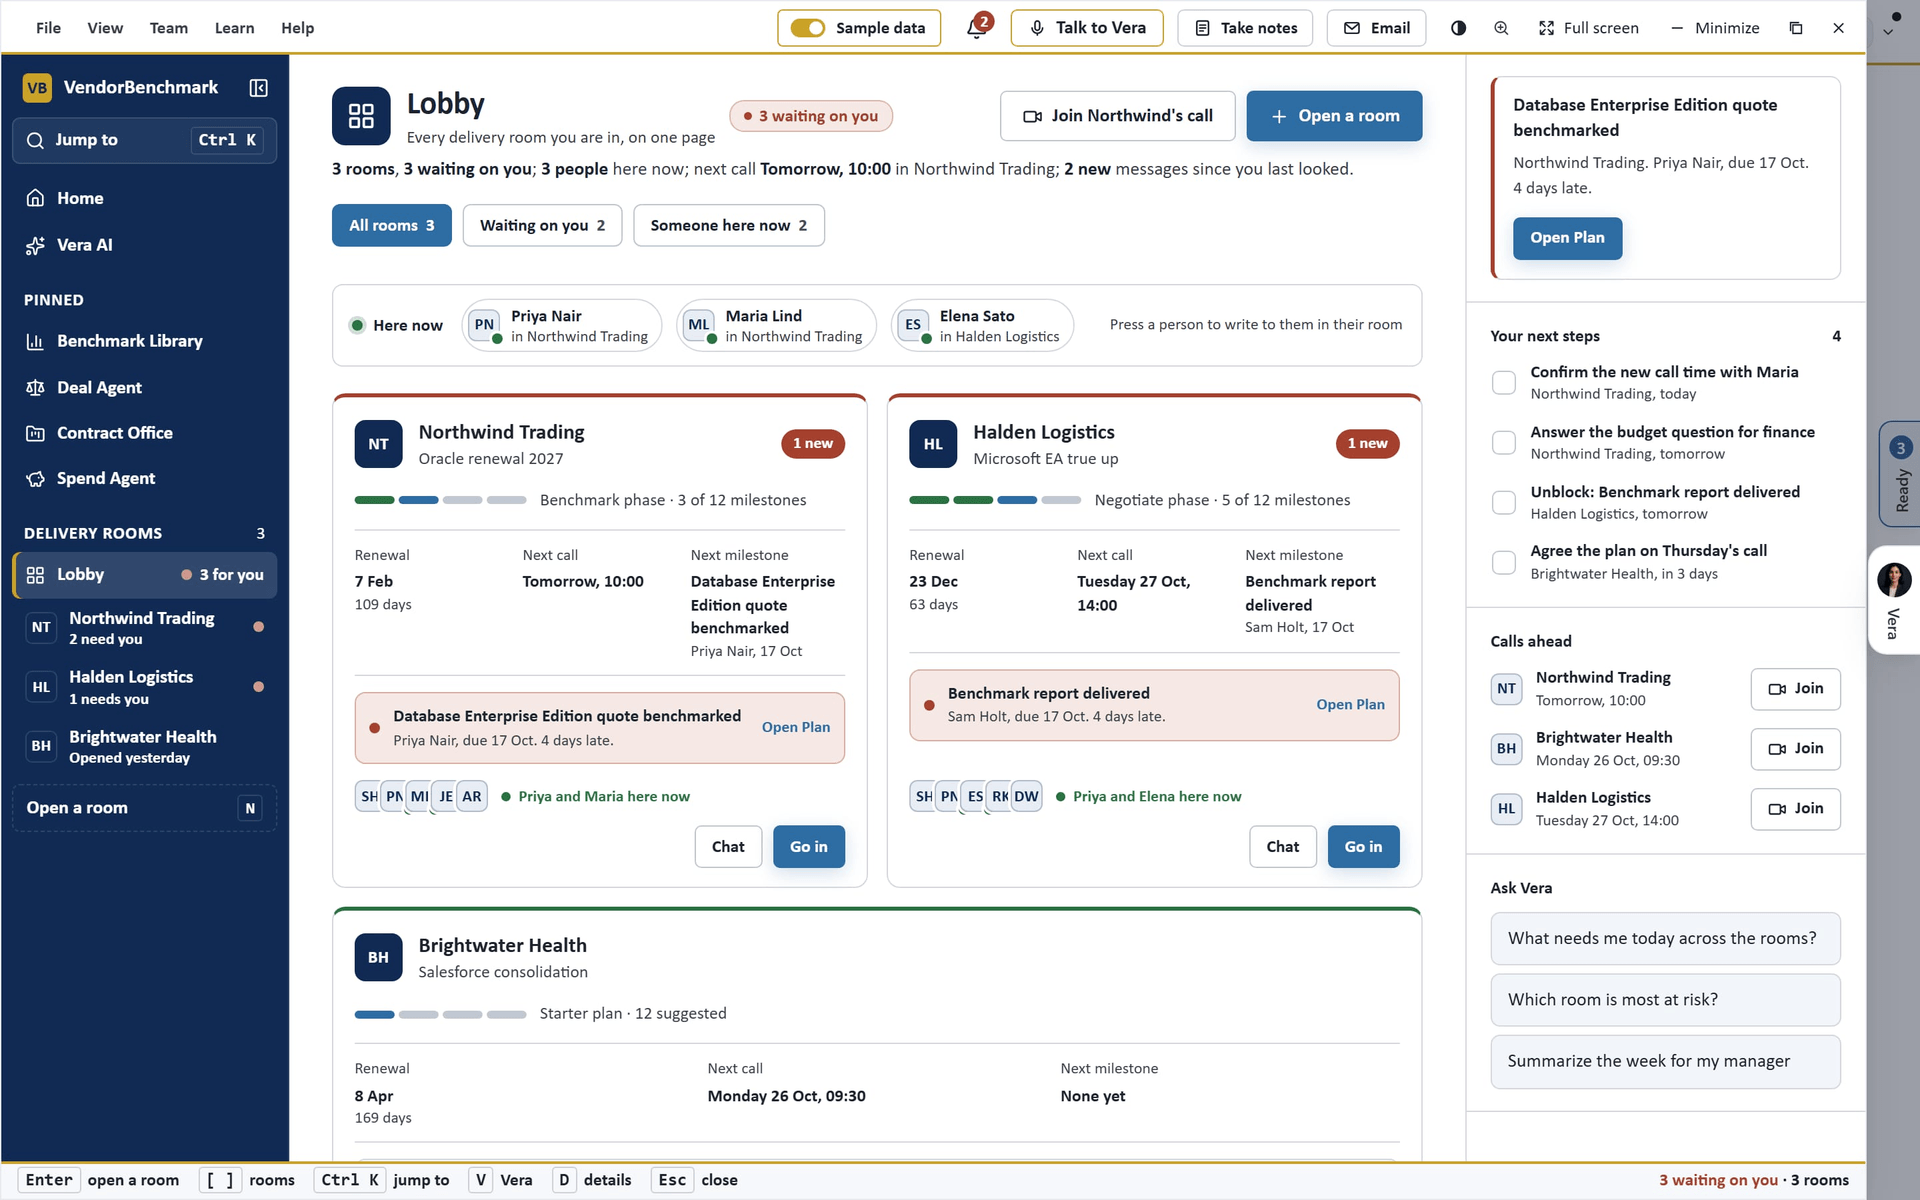The height and width of the screenshot is (1200, 1920).
Task: Open Plan link in Halden Logistics alert
Action: pos(1350,704)
